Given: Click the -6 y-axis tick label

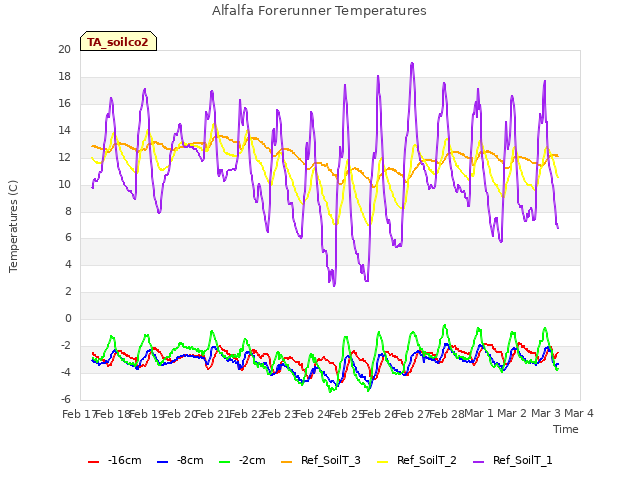Looking at the screenshot, I should coord(66,399).
